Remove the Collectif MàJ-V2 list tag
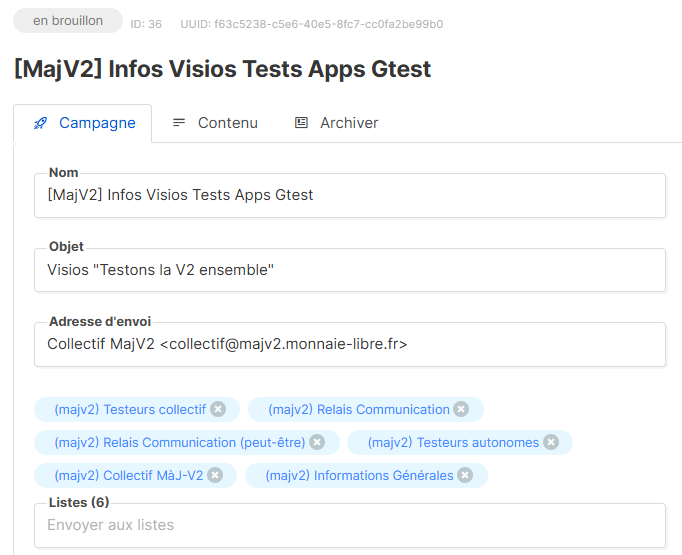 215,475
